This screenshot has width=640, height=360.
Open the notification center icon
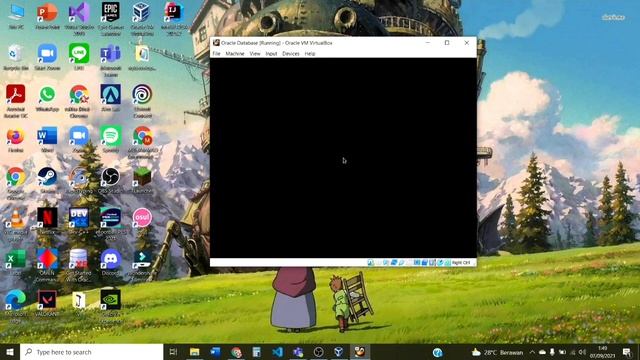(627, 352)
